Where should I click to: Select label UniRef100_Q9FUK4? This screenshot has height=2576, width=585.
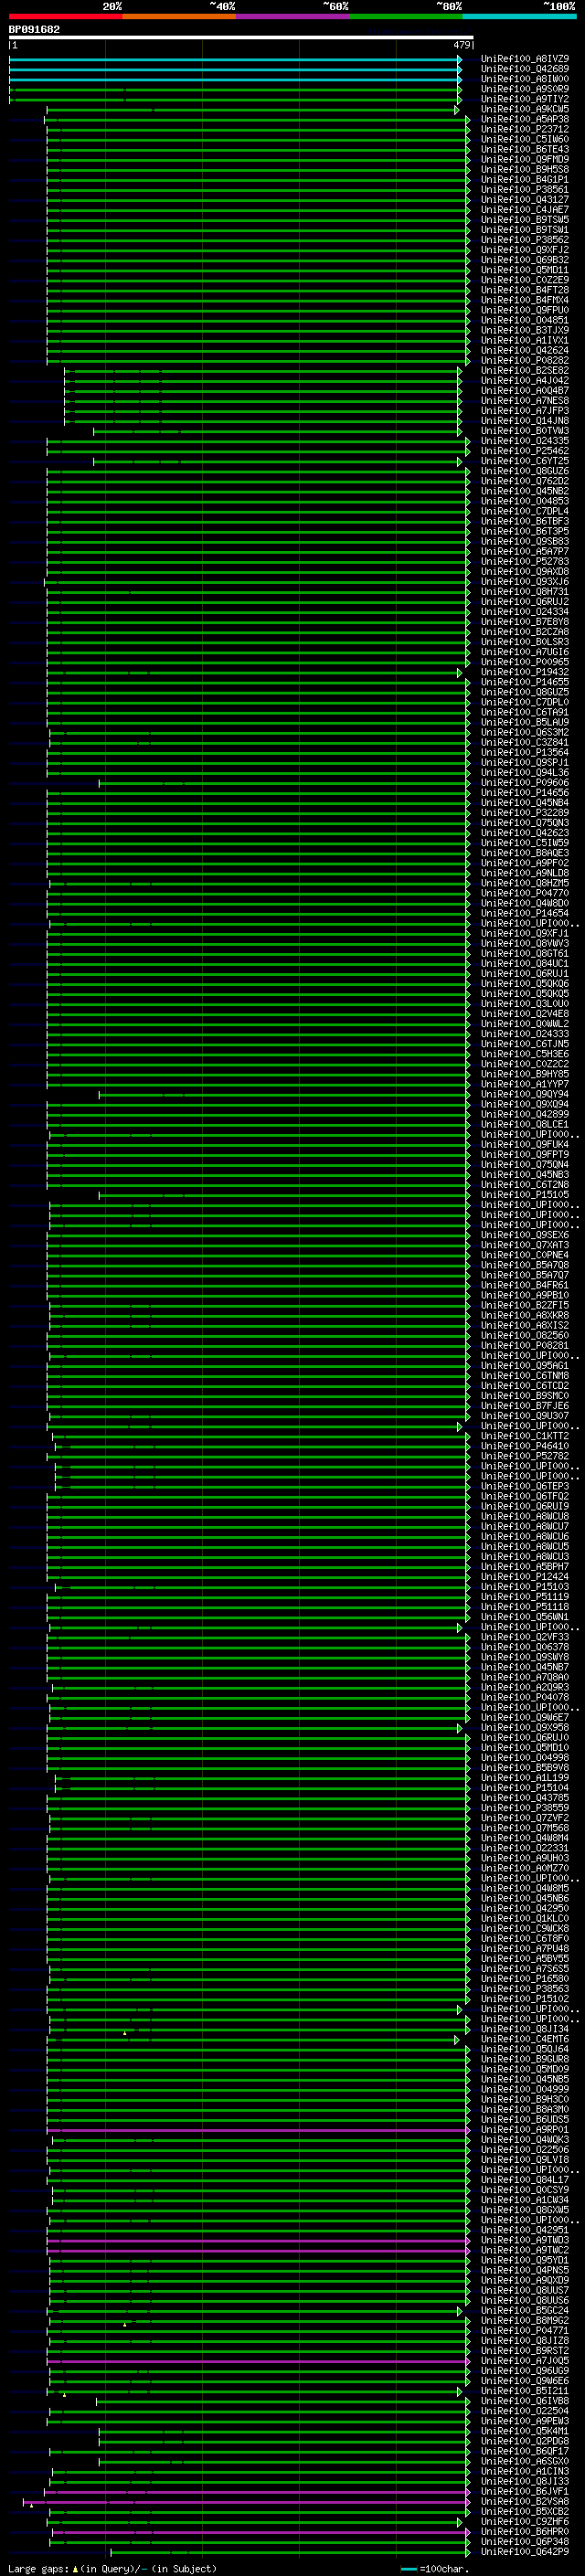(x=525, y=1144)
